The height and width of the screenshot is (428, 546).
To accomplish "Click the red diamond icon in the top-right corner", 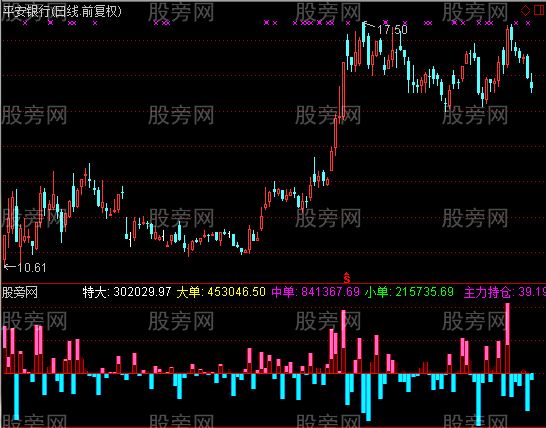I will (525, 10).
